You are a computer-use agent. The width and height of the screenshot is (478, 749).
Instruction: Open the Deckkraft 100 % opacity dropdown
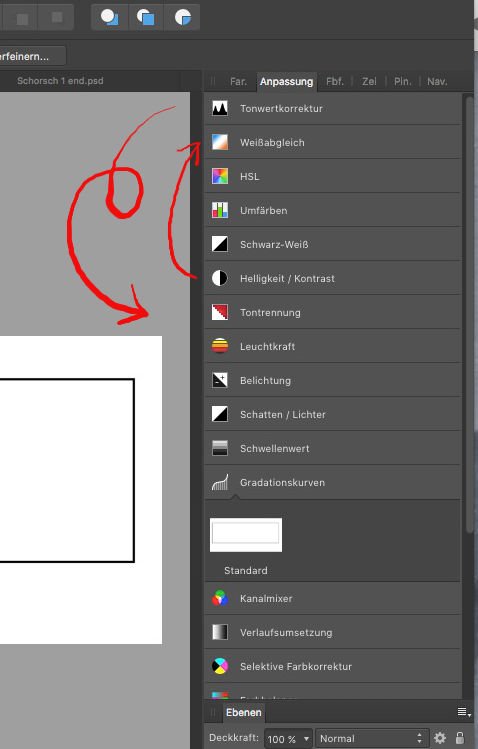click(288, 739)
